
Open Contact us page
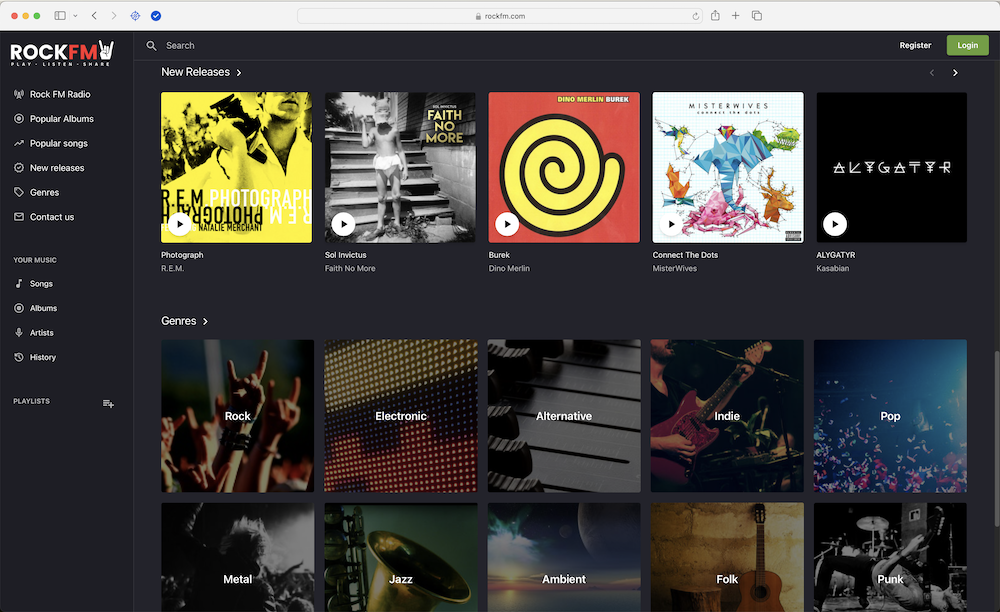(44, 217)
